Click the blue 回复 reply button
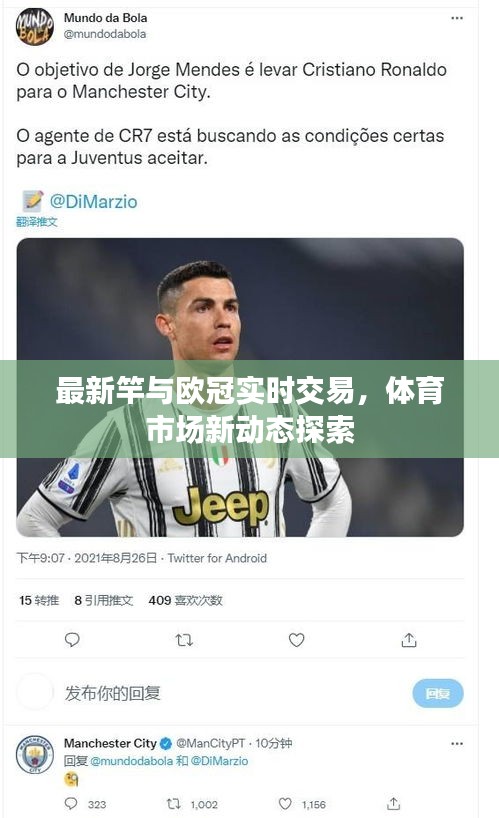This screenshot has width=499, height=818. click(x=437, y=693)
